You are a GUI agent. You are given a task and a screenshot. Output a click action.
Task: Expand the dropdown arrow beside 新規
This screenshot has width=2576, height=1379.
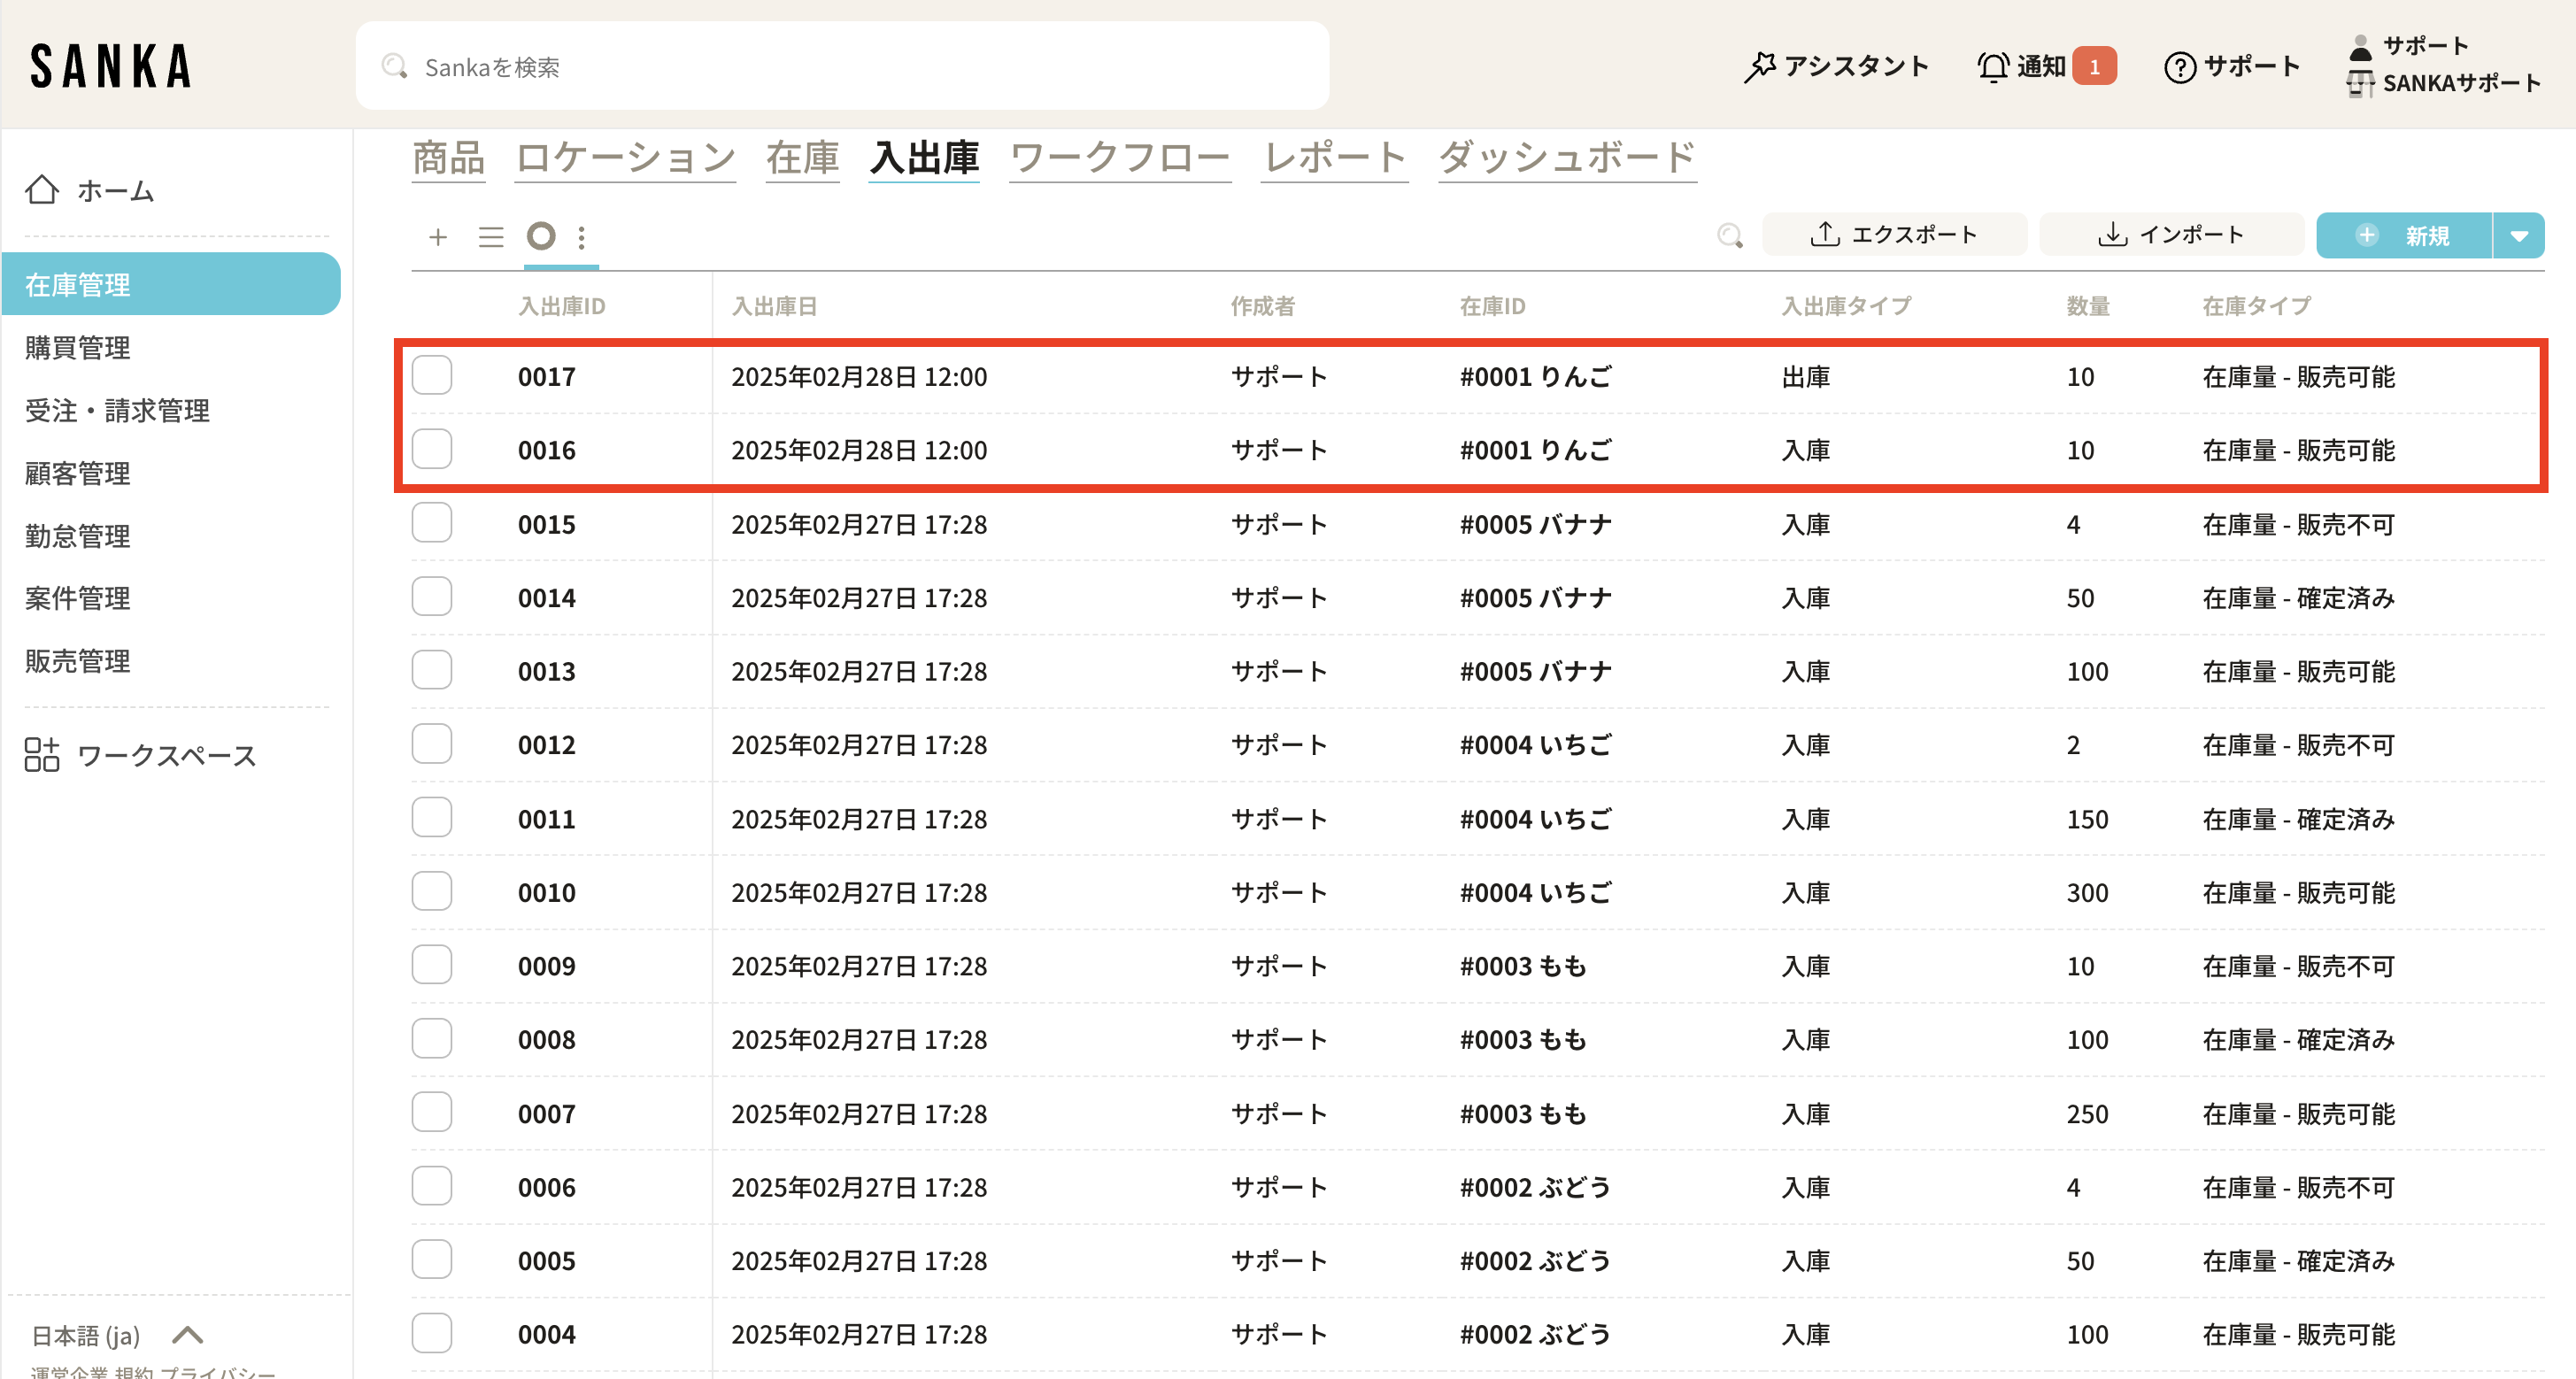click(x=2519, y=236)
